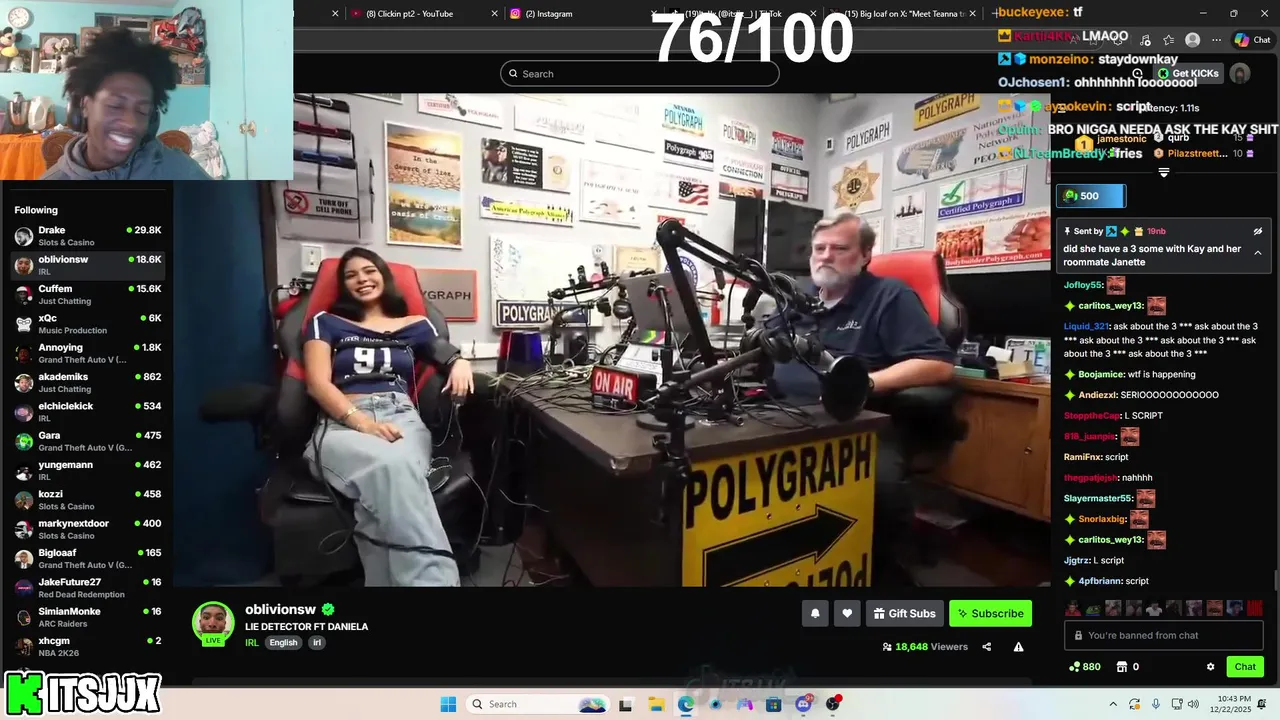Open the Kick profile avatar menu

(1240, 74)
